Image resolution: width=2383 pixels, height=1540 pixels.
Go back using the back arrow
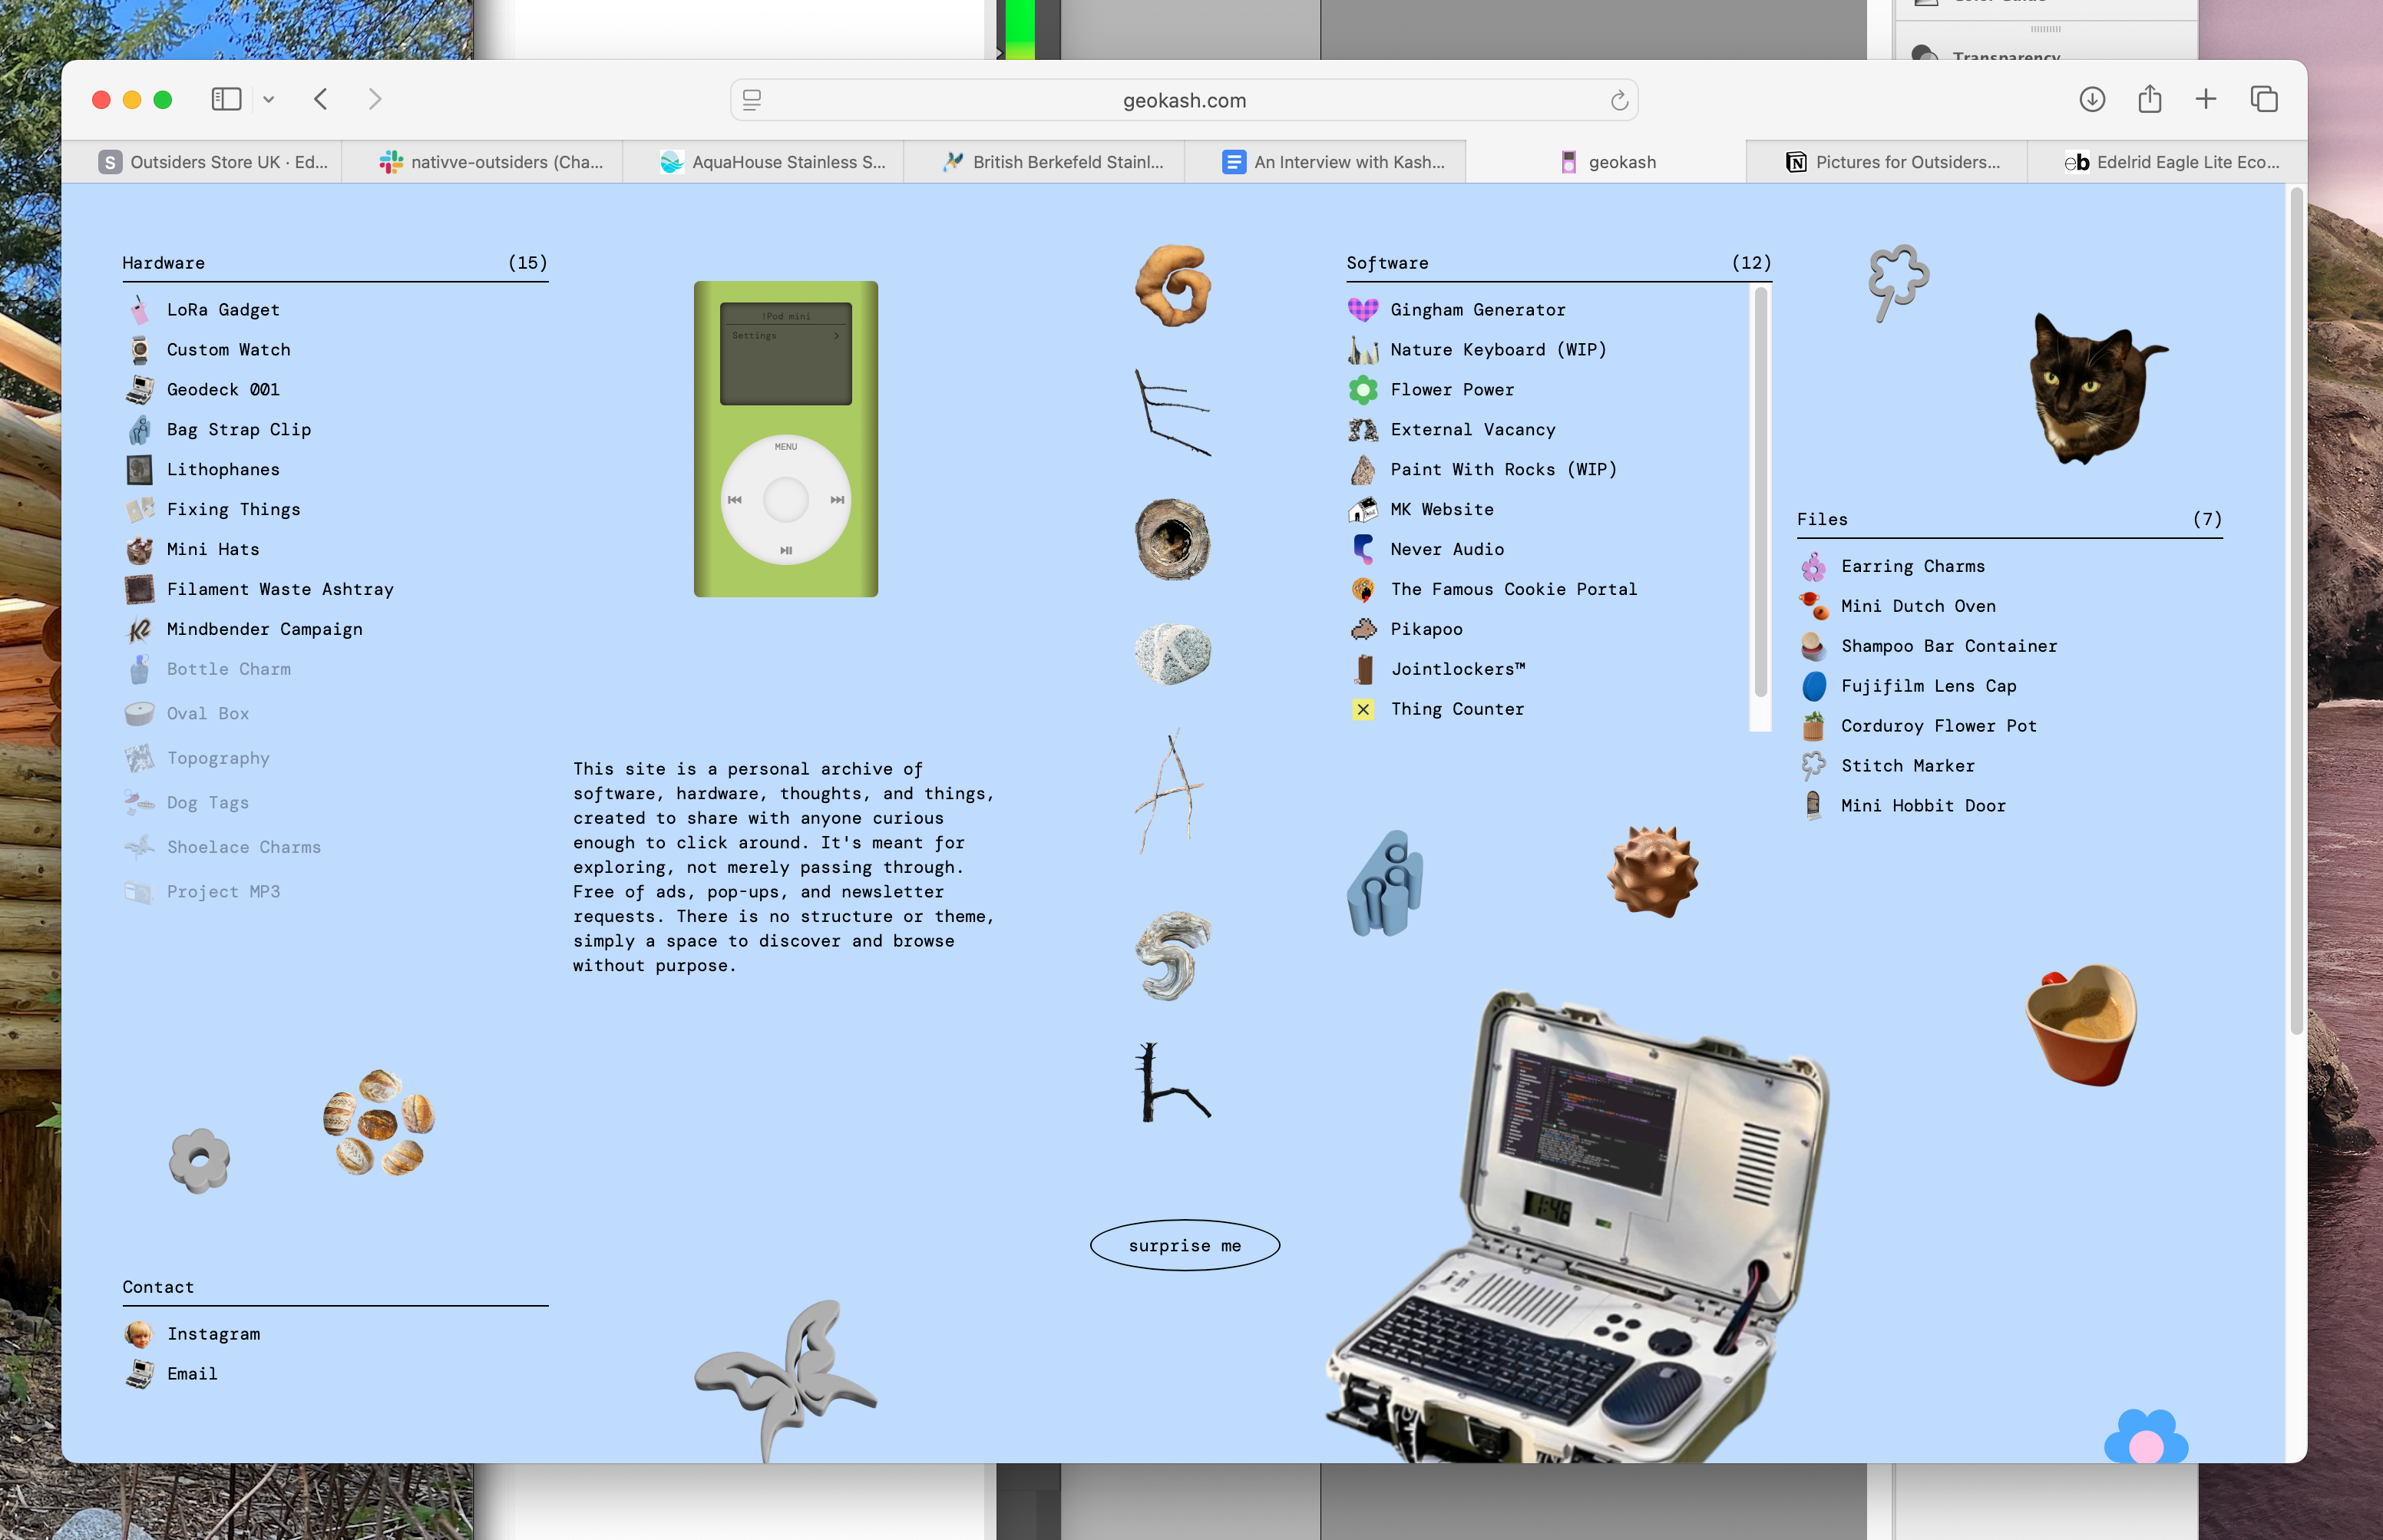pos(321,99)
